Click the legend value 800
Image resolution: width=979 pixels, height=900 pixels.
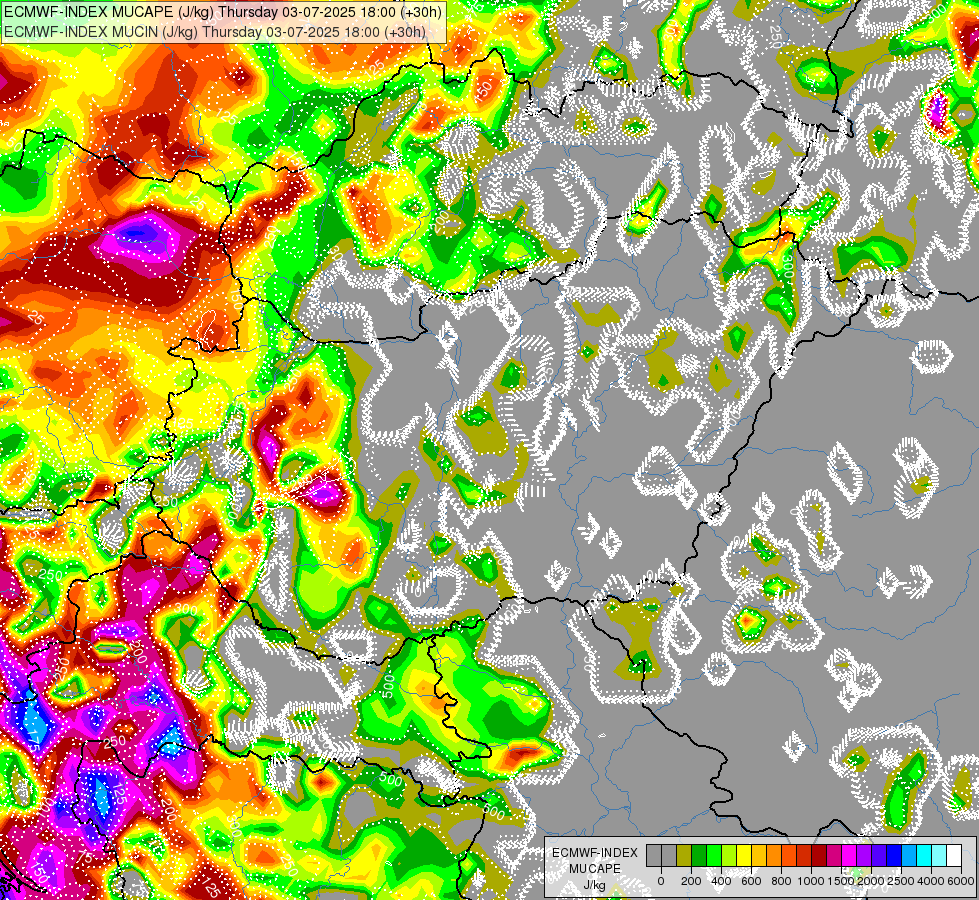click(x=781, y=881)
